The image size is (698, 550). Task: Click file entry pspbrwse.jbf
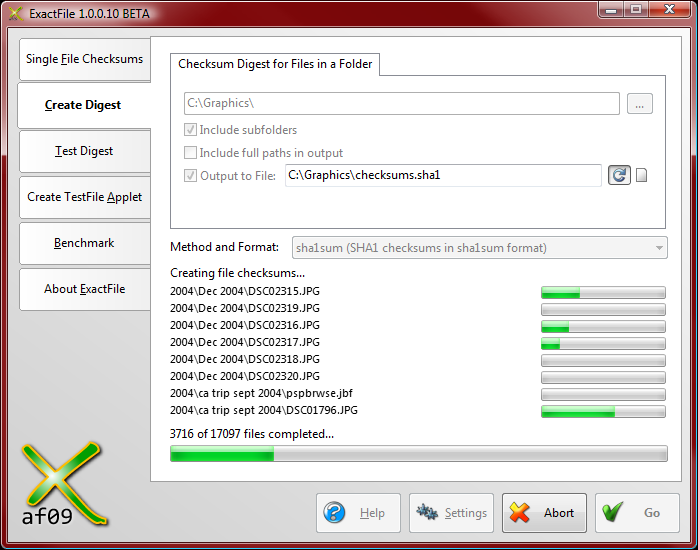[261, 393]
